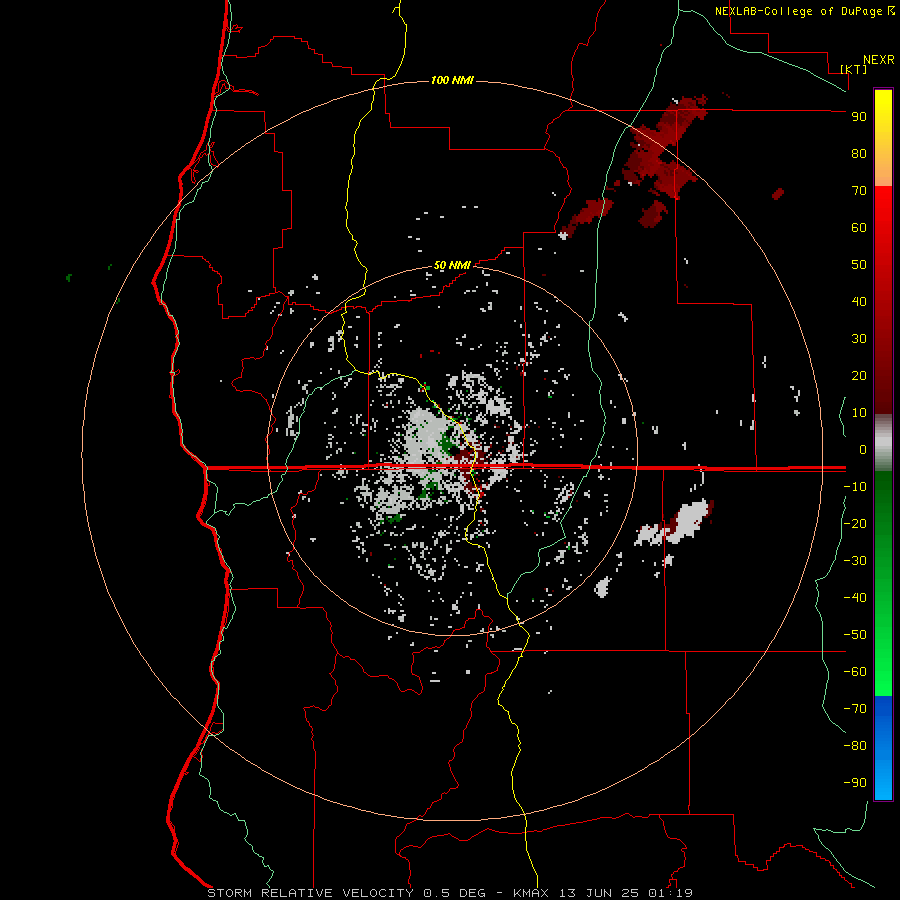Click the "-90" velocity scale label
900x900 pixels.
coord(855,782)
